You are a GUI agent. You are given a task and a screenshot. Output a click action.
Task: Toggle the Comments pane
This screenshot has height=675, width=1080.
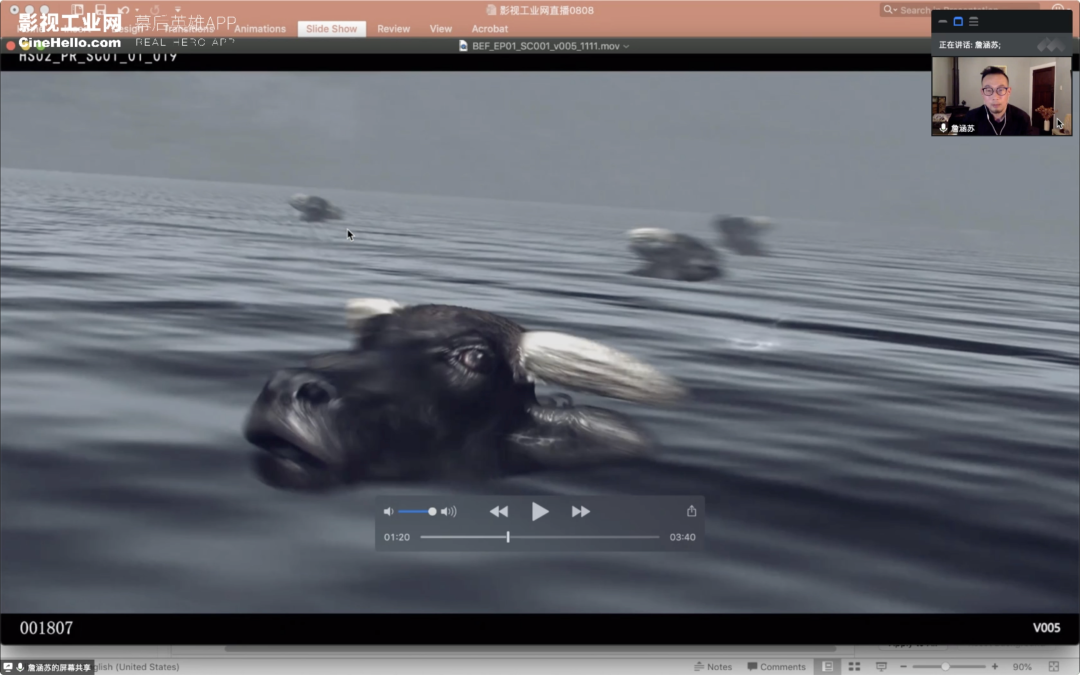[776, 667]
